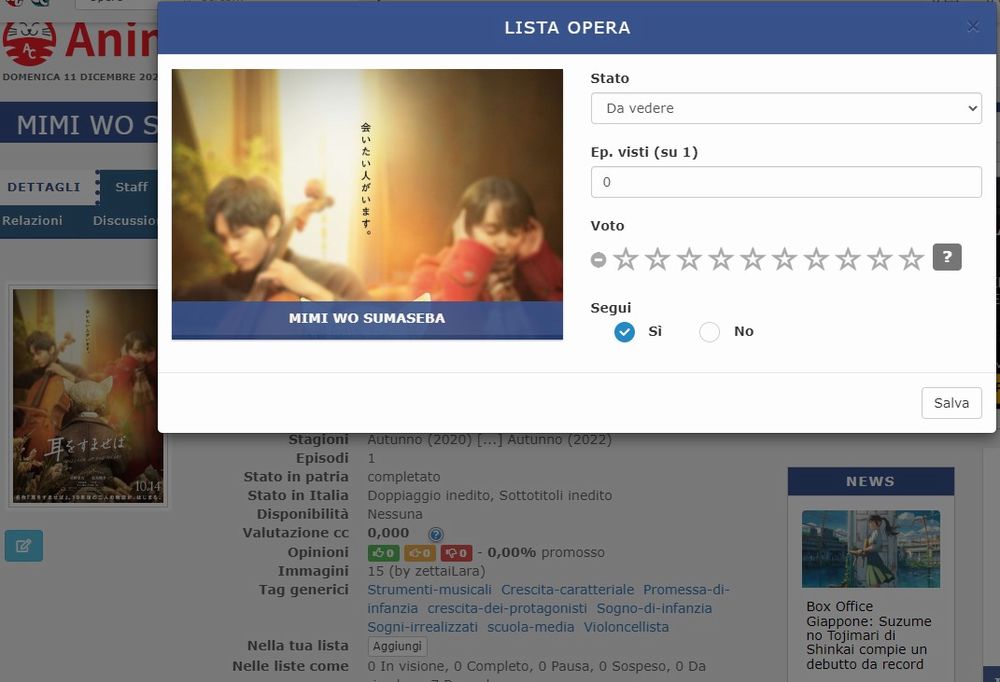Select the Sì option under Segui
The height and width of the screenshot is (682, 1000).
[x=624, y=332]
